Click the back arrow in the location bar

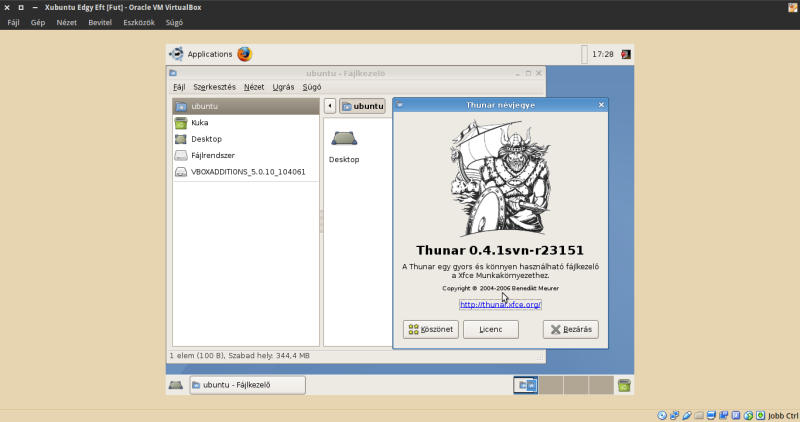[329, 105]
